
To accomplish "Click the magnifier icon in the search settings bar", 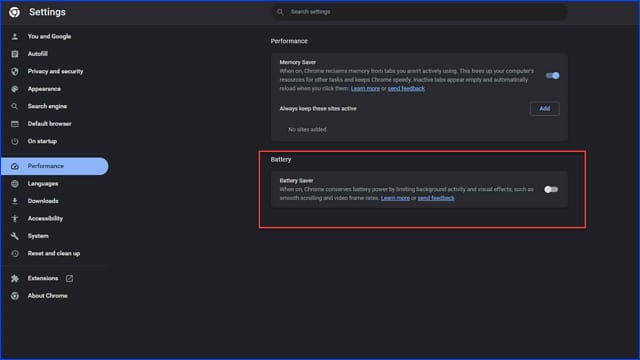I will coord(280,12).
